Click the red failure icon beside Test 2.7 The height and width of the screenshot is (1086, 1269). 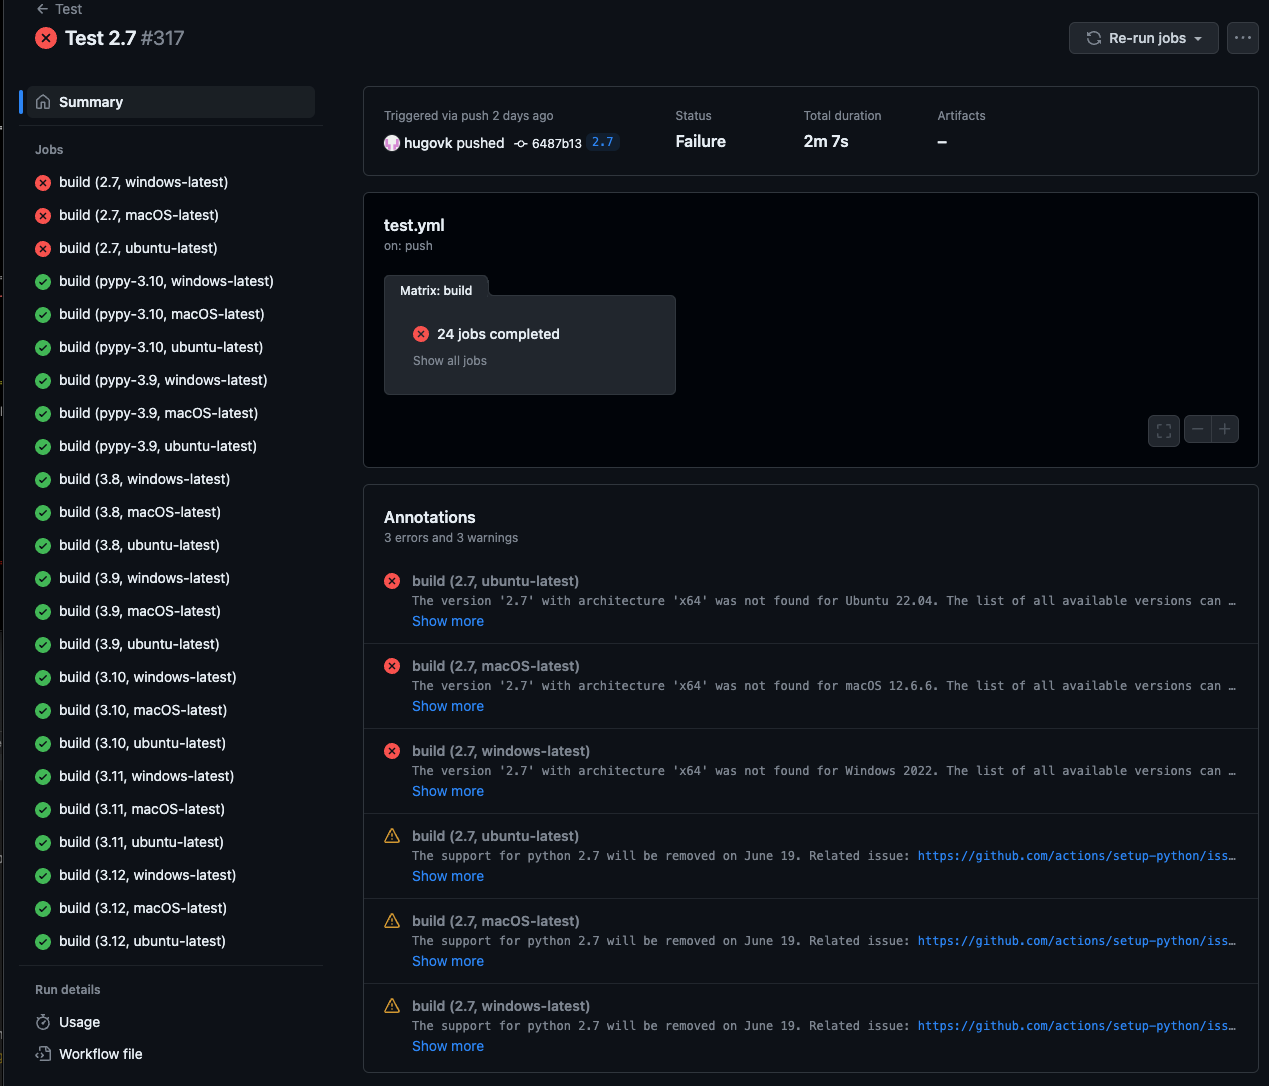click(x=46, y=38)
